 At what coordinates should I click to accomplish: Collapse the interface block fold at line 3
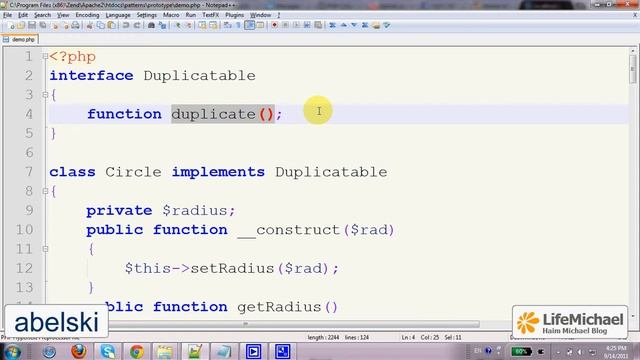[45, 95]
